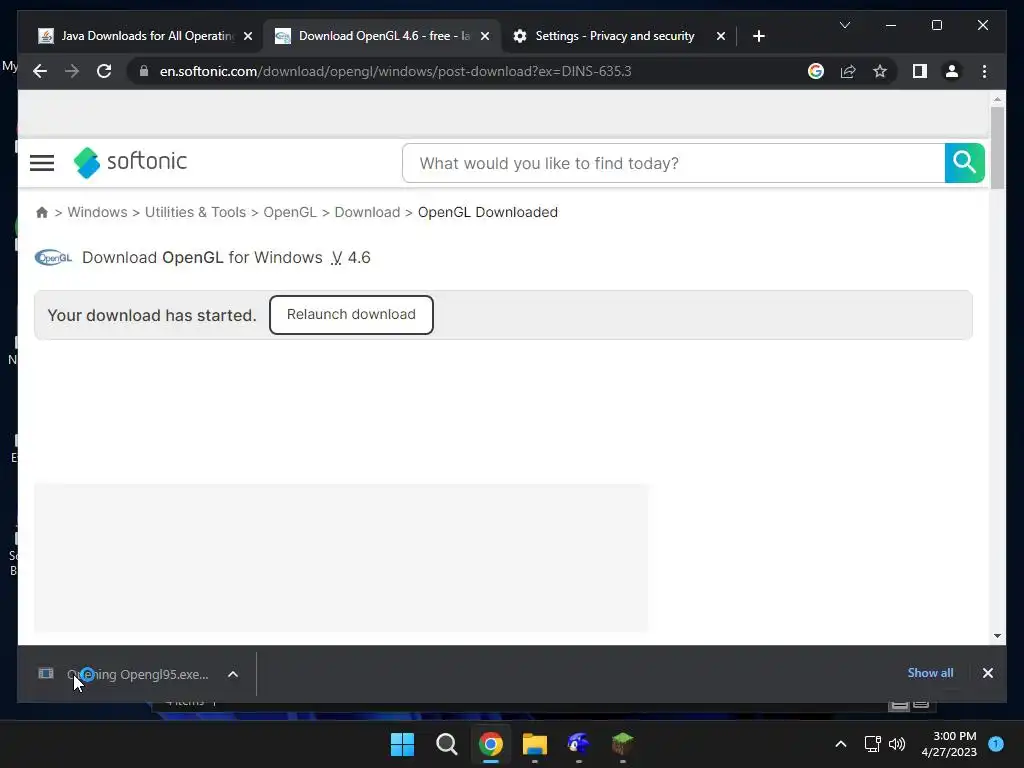Share this page using the share icon

(848, 71)
